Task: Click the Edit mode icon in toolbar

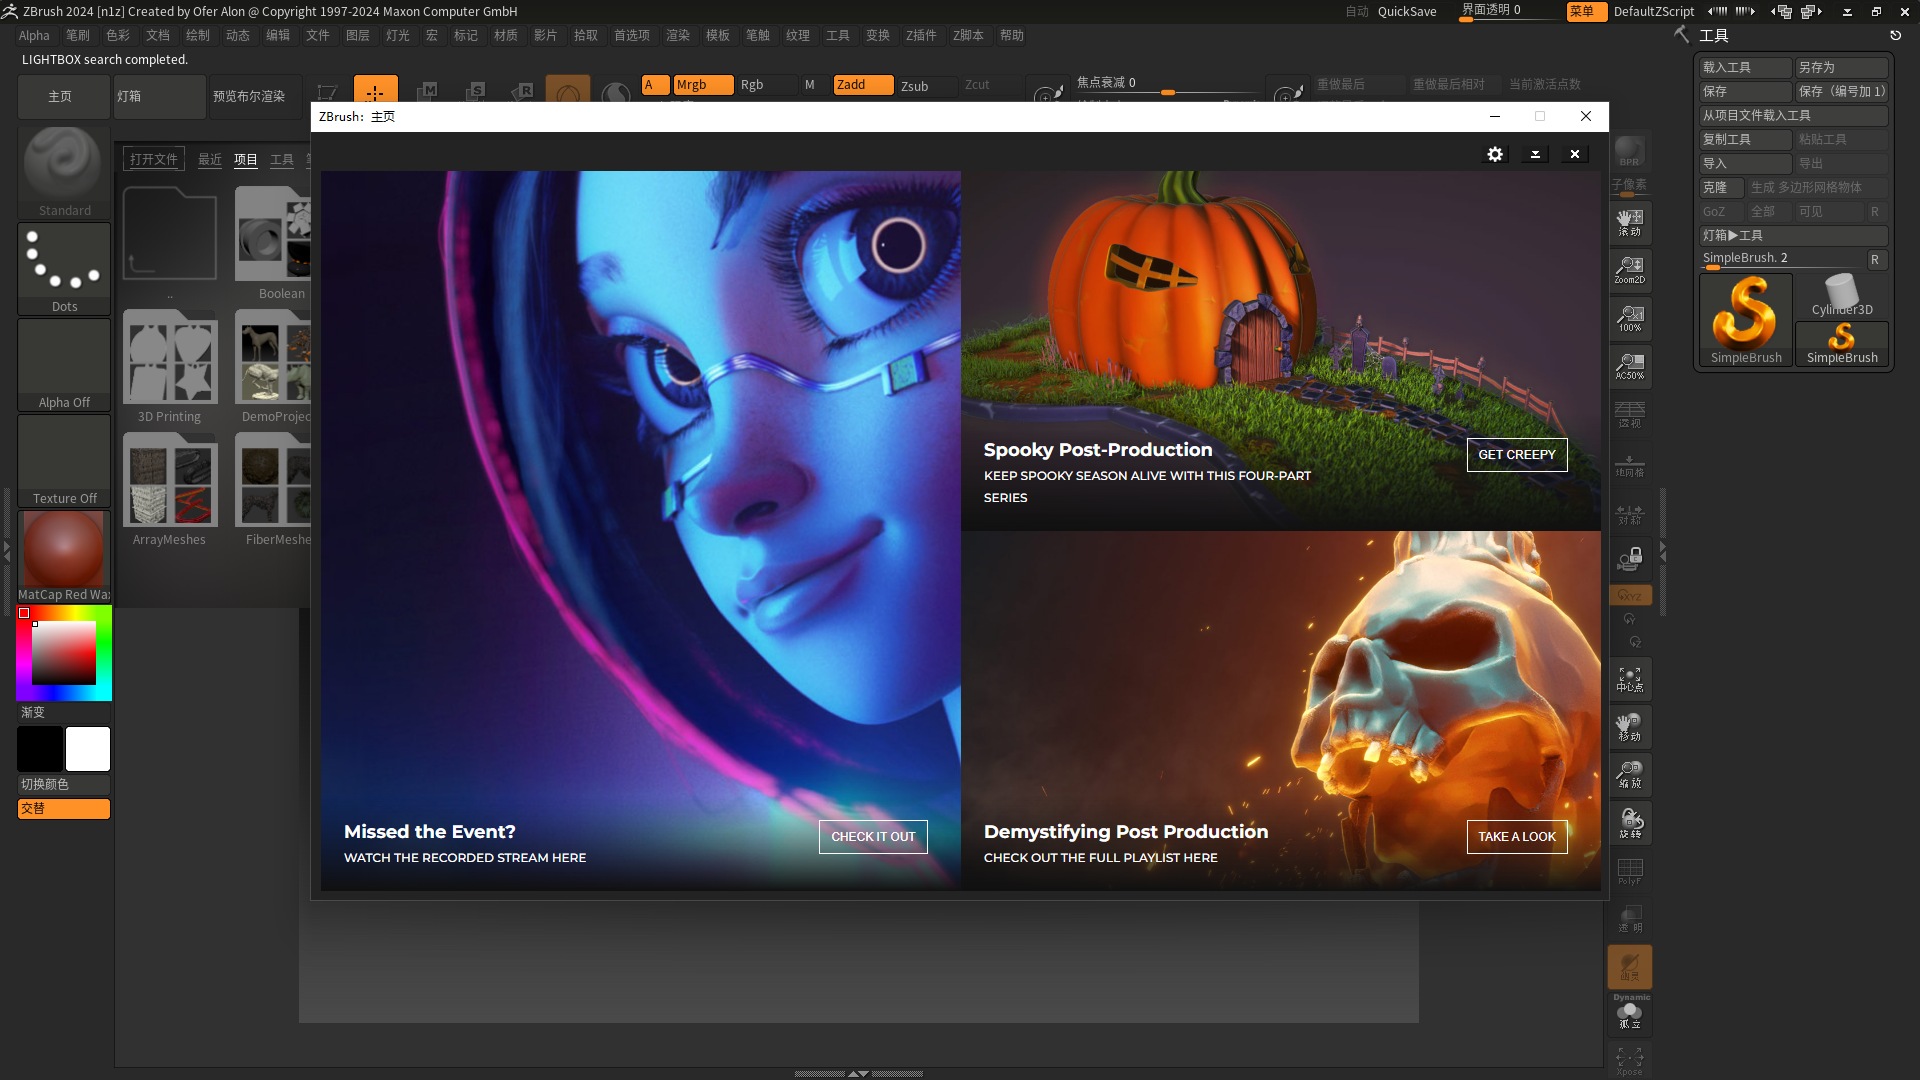Action: [327, 92]
